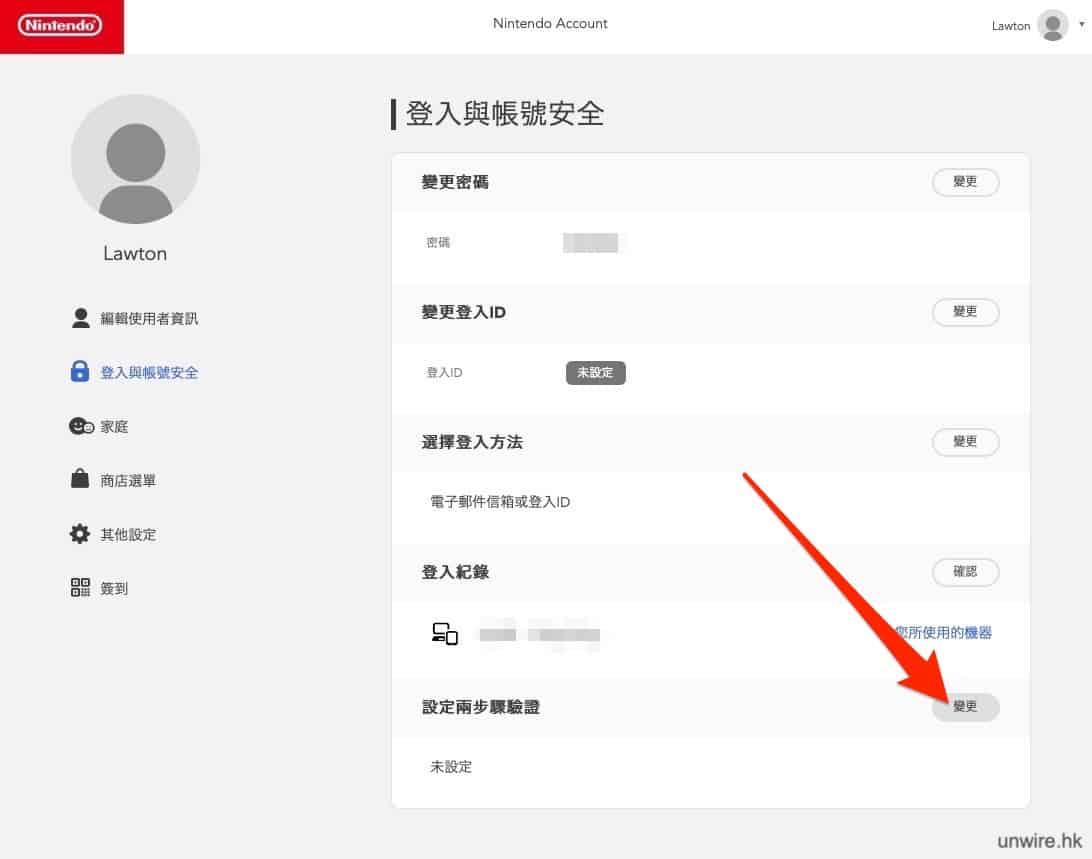Click the QR code icon for 簽到
This screenshot has height=859, width=1092.
pos(80,588)
